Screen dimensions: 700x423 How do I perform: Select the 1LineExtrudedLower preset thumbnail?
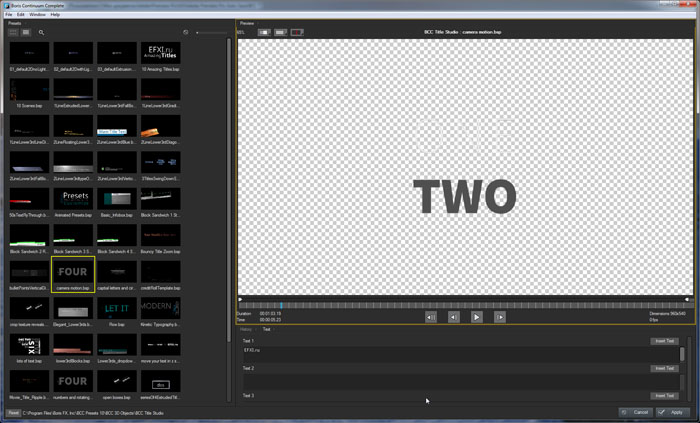[73, 90]
